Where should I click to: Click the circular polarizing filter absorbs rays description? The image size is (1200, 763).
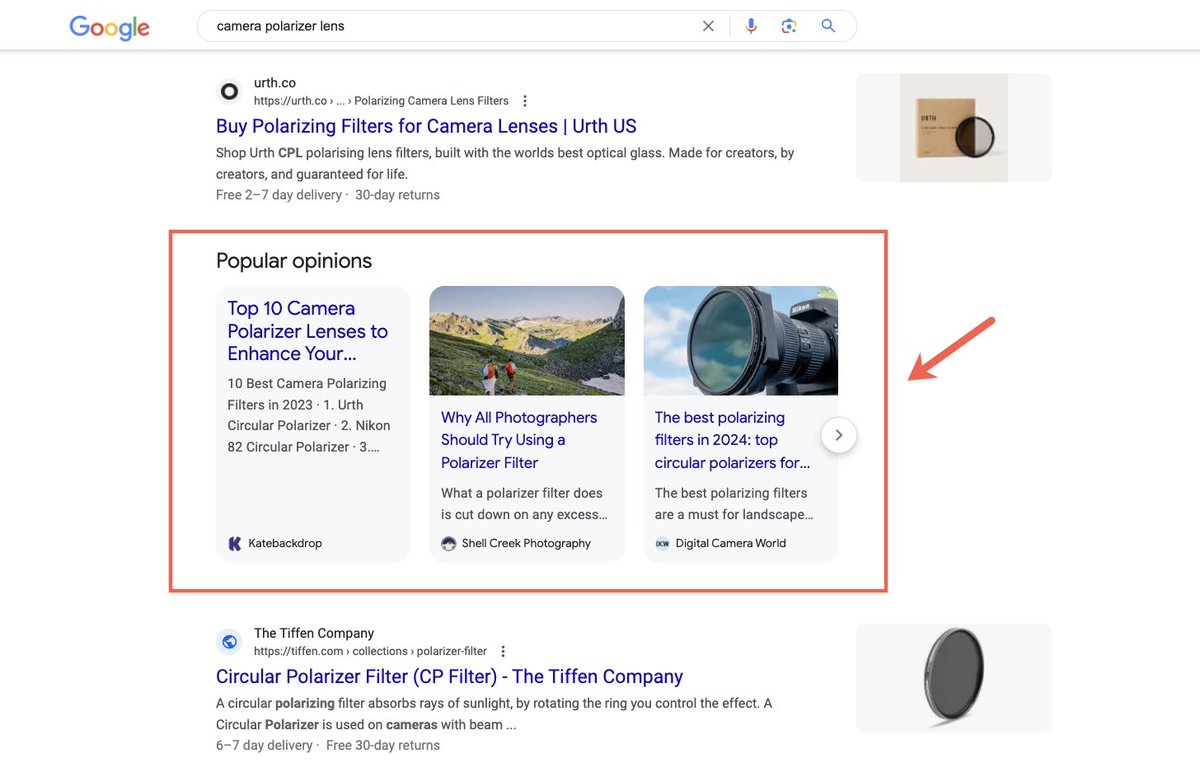[494, 714]
